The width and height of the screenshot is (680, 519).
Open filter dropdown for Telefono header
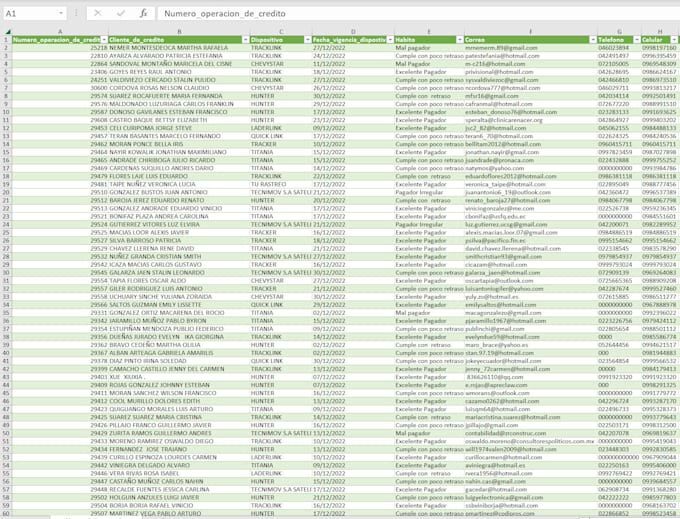tap(637, 39)
